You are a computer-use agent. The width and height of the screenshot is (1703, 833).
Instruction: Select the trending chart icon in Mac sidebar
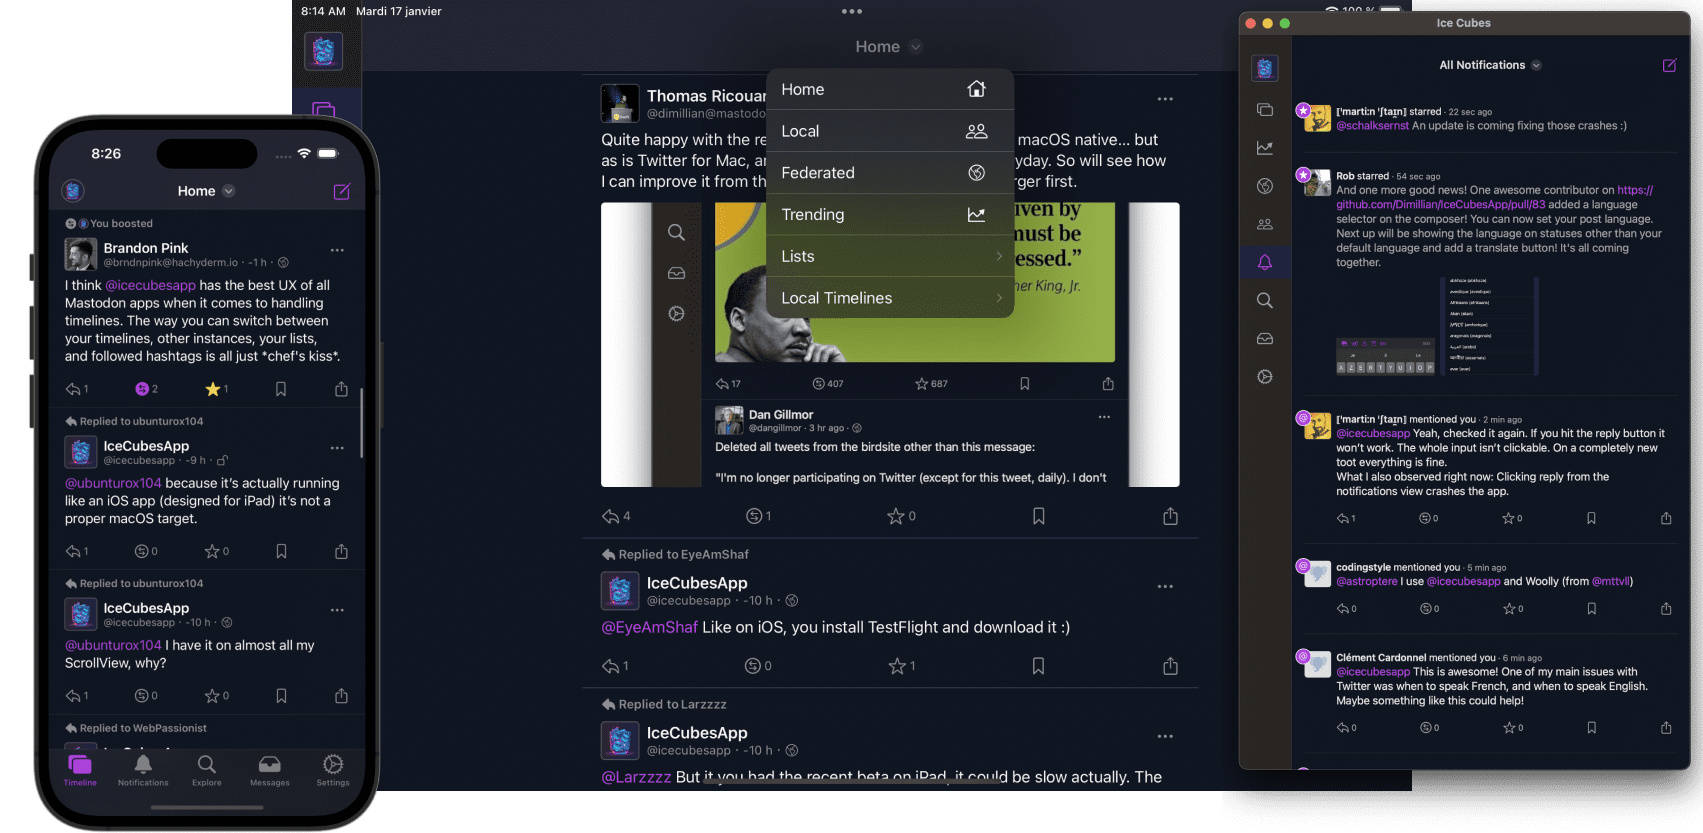(x=1265, y=148)
